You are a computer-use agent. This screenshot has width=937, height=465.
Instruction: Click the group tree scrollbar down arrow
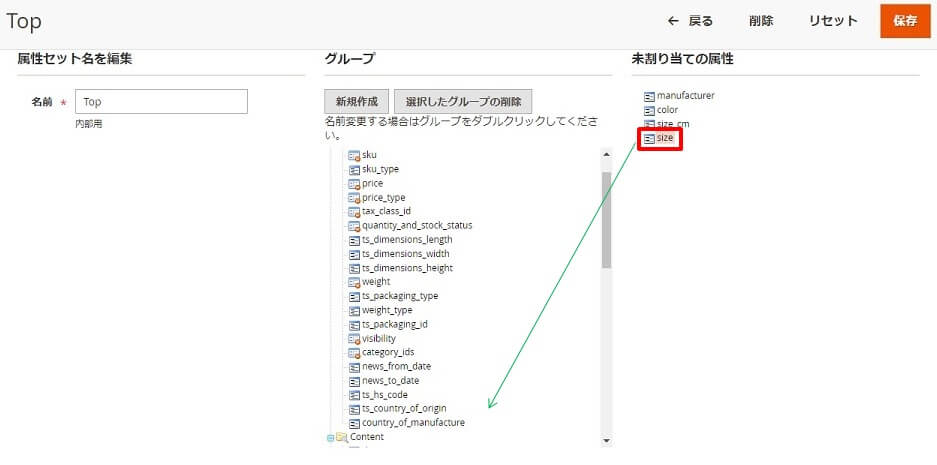(607, 441)
